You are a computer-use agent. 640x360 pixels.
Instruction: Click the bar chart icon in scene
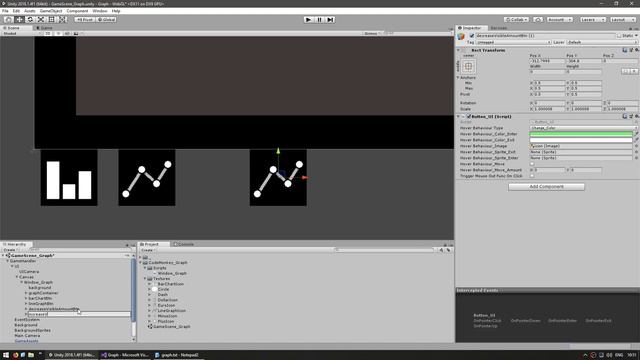69,178
